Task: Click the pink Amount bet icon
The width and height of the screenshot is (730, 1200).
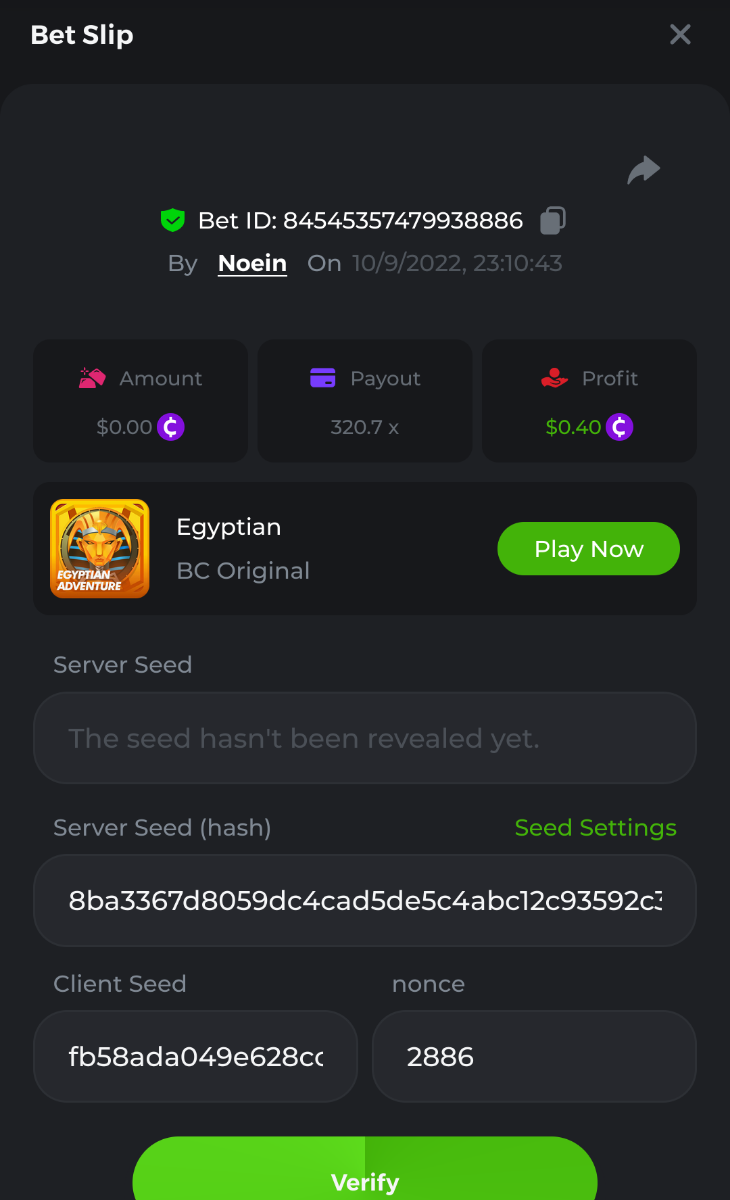Action: click(x=93, y=378)
